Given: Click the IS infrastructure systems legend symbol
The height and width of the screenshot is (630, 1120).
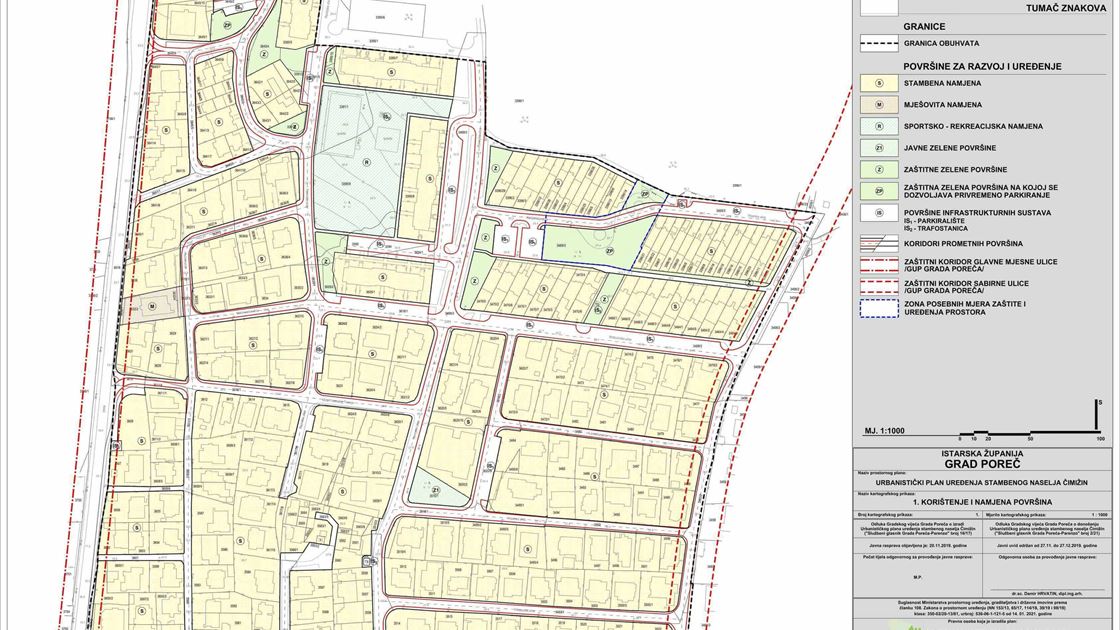Looking at the screenshot, I should coord(879,213).
